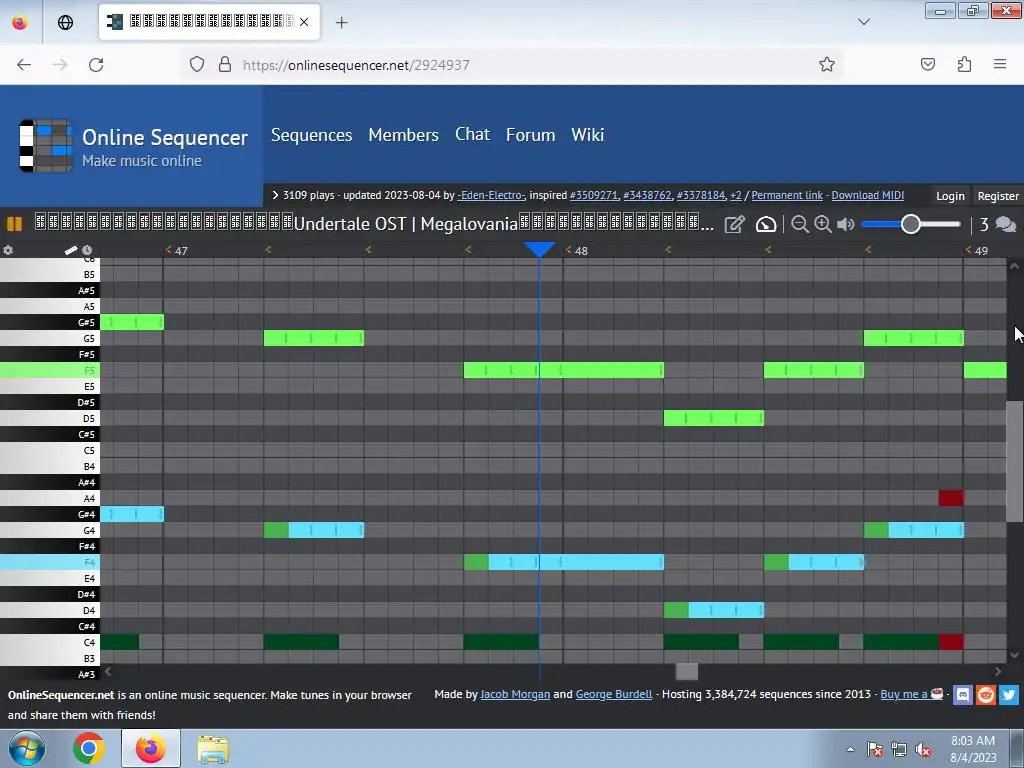Select the red A4 note block
The width and height of the screenshot is (1024, 768).
(951, 498)
